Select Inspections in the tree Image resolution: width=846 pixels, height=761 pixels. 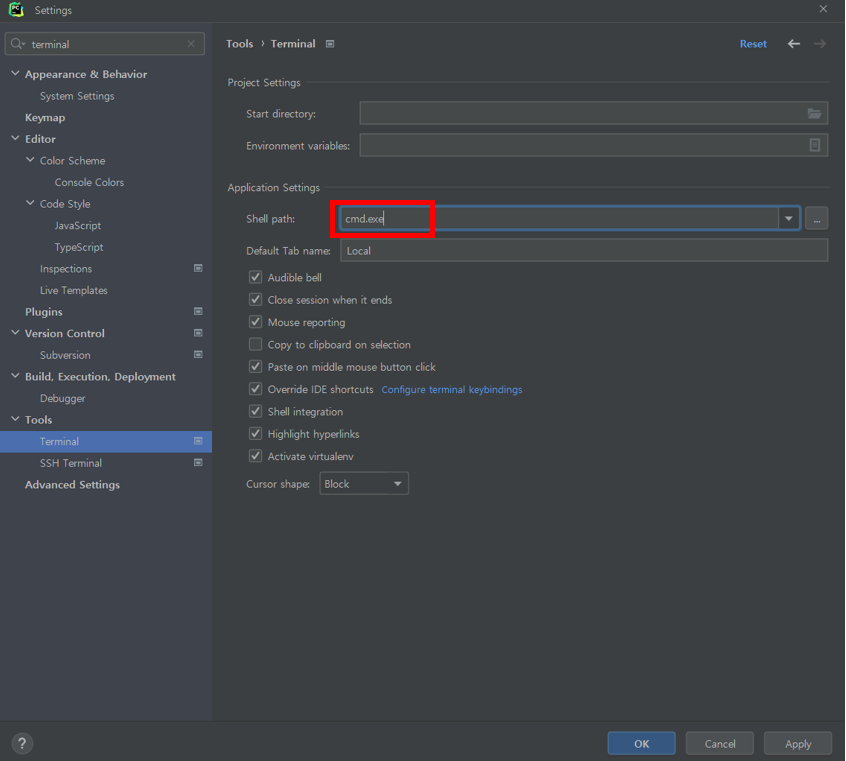coord(66,268)
